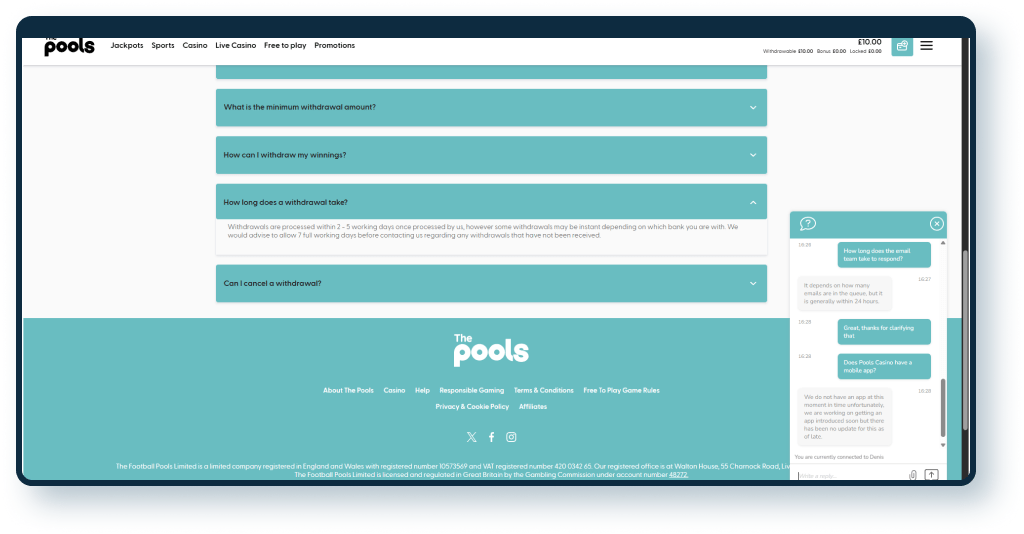The width and height of the screenshot is (1024, 534).
Task: Follow the Help footer link
Action: [423, 390]
